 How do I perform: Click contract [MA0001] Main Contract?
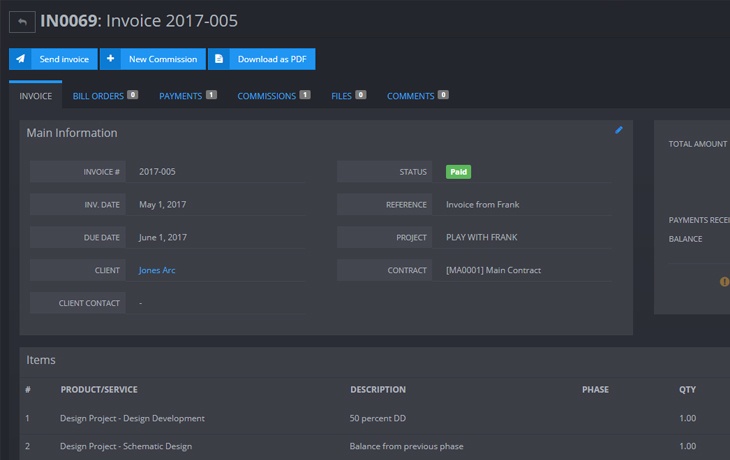(493, 270)
